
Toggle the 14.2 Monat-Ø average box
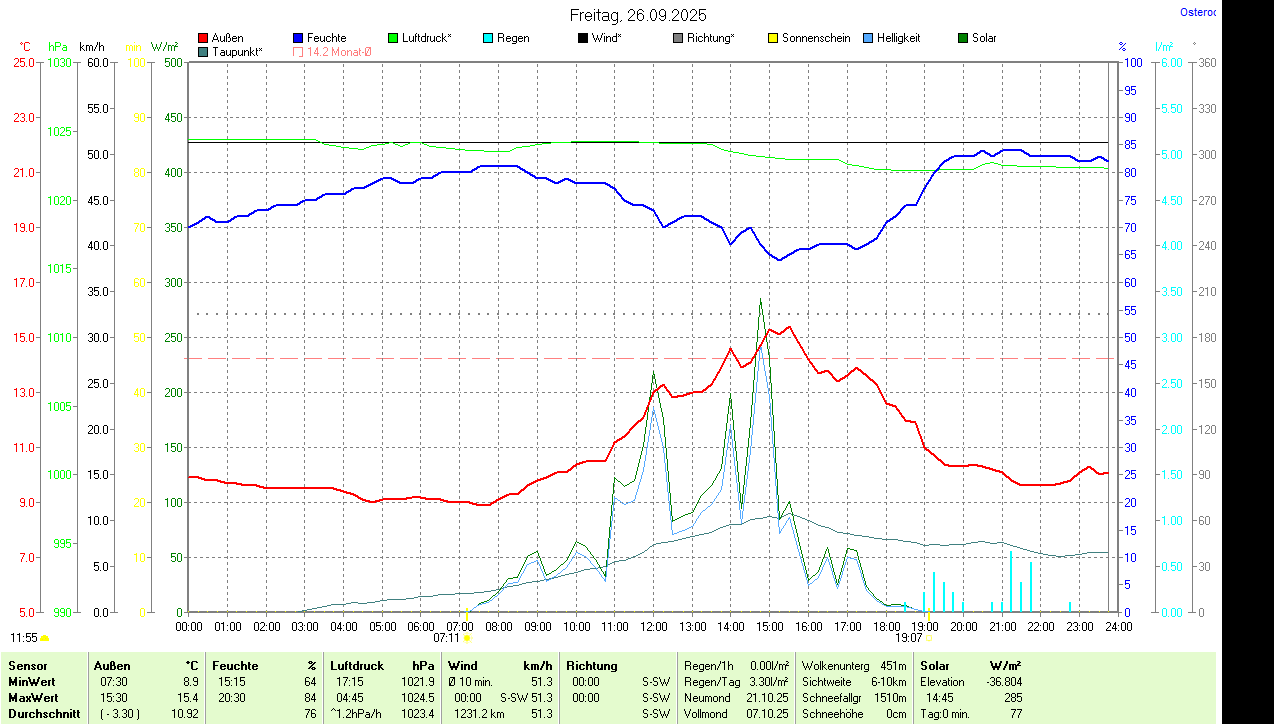click(x=298, y=51)
